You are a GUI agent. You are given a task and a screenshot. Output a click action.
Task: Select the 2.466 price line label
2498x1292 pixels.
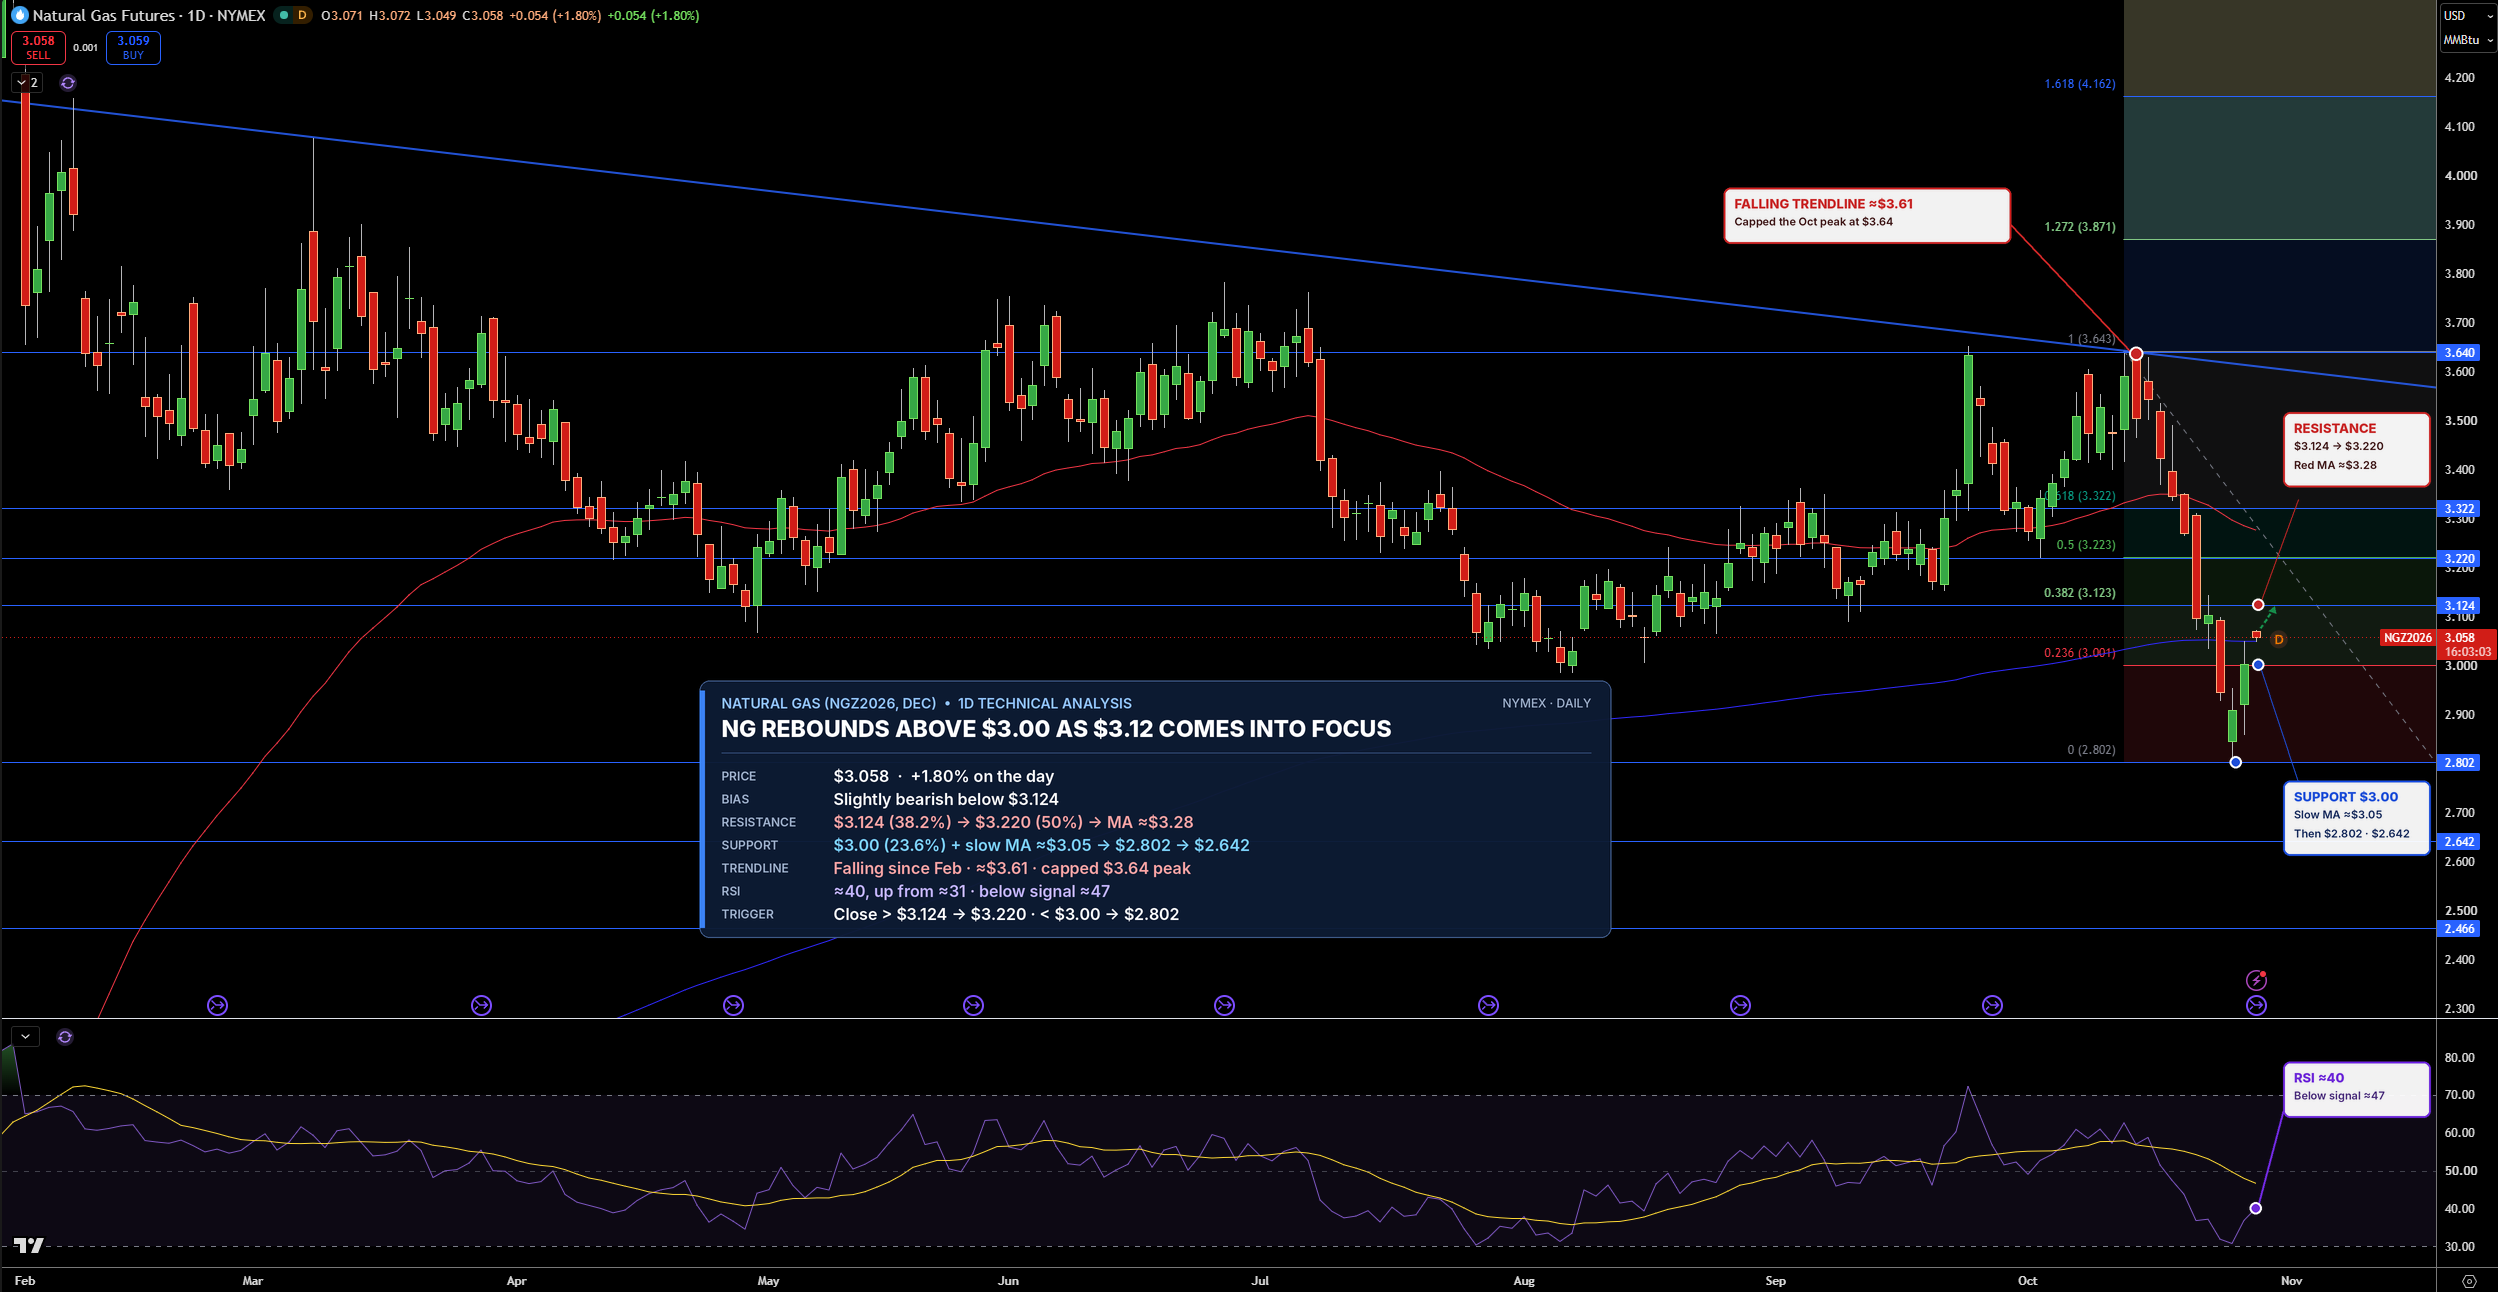2459,929
